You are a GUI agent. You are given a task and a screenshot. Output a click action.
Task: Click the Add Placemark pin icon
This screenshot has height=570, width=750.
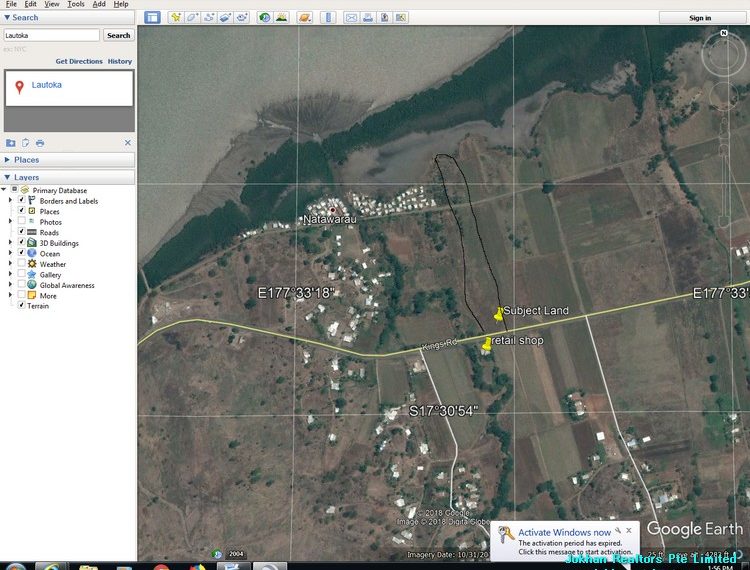click(176, 18)
